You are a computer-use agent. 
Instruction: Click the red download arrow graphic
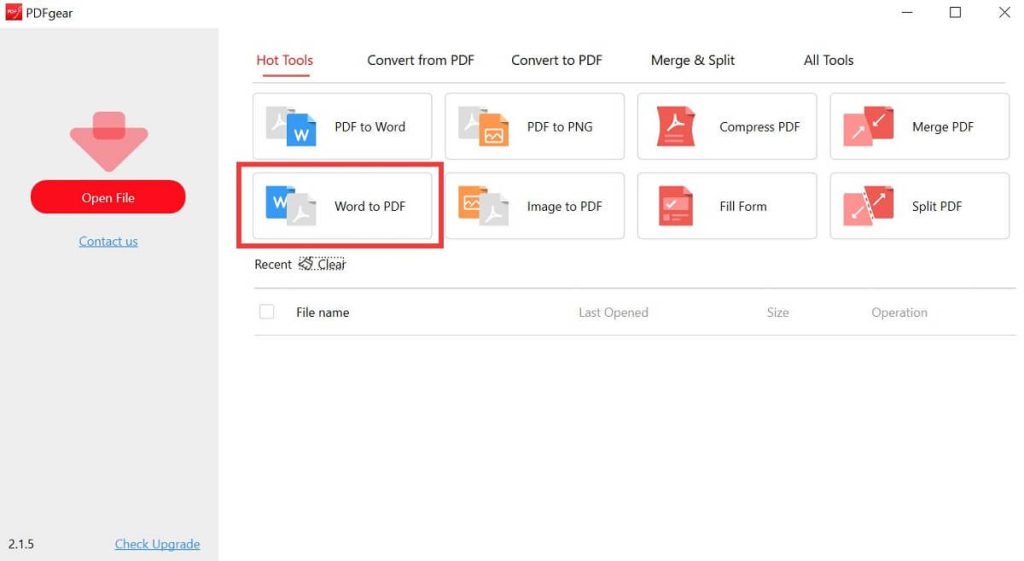[108, 141]
